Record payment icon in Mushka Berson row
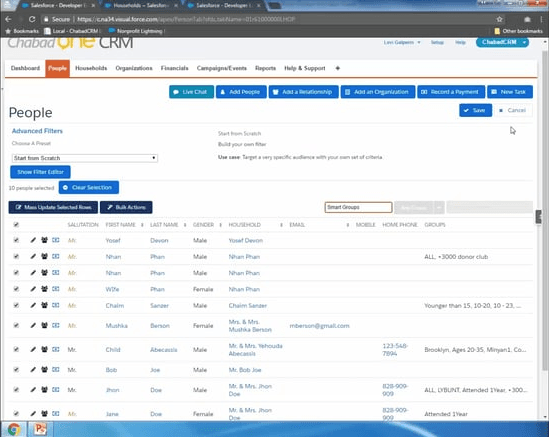The image size is (549, 437). coord(56,326)
